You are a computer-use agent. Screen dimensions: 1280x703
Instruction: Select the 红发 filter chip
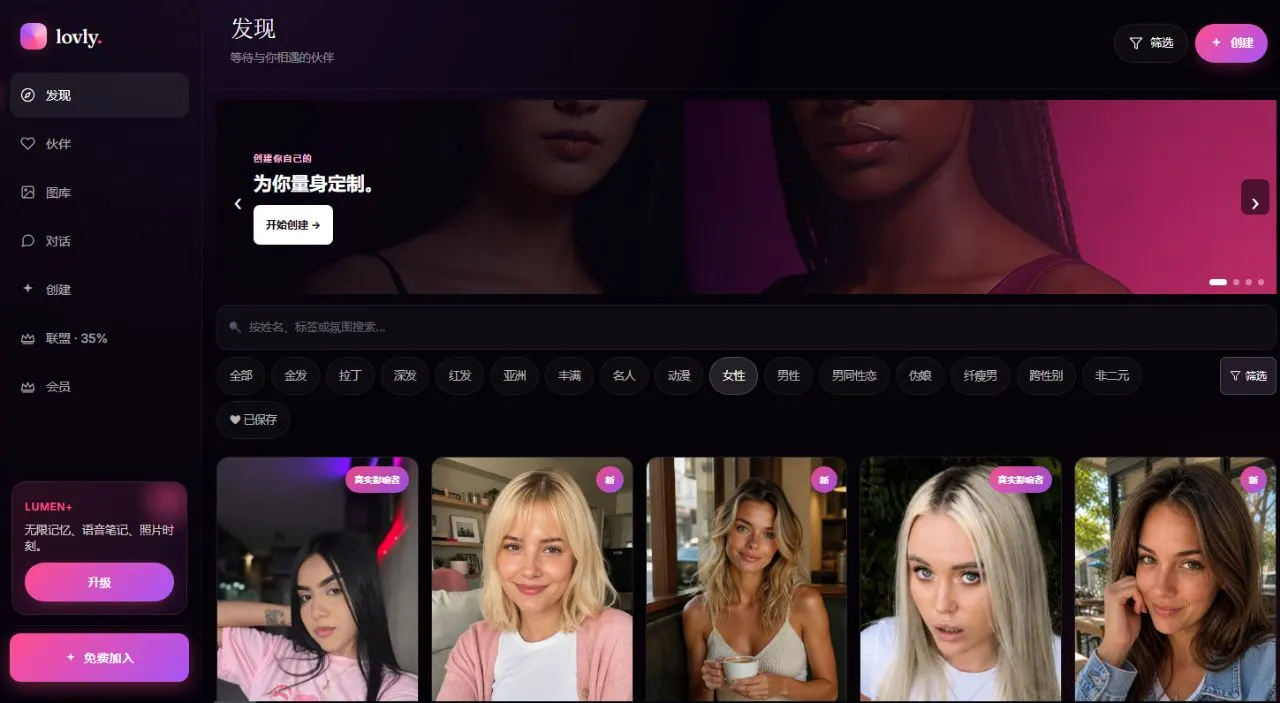460,376
